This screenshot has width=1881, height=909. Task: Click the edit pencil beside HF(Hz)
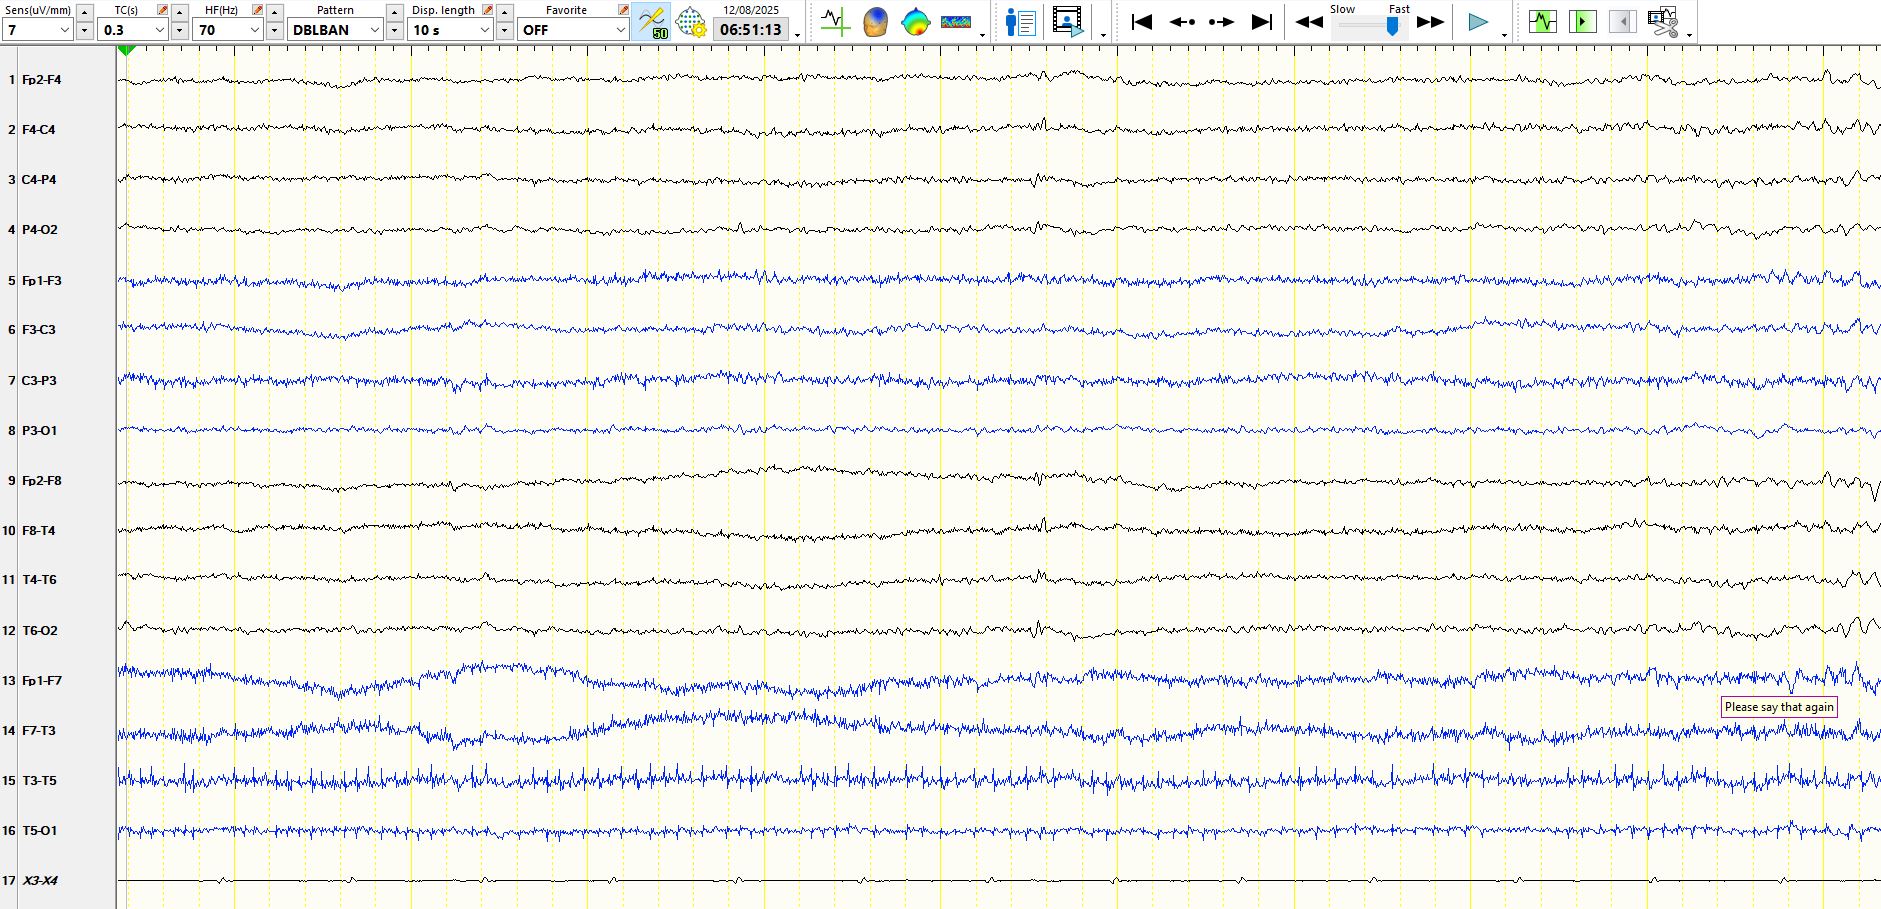coord(257,10)
